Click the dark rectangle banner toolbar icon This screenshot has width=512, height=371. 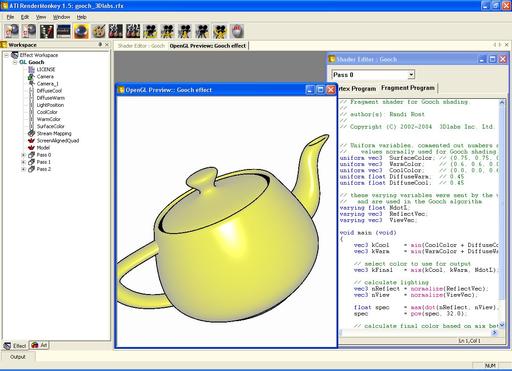click(64, 31)
